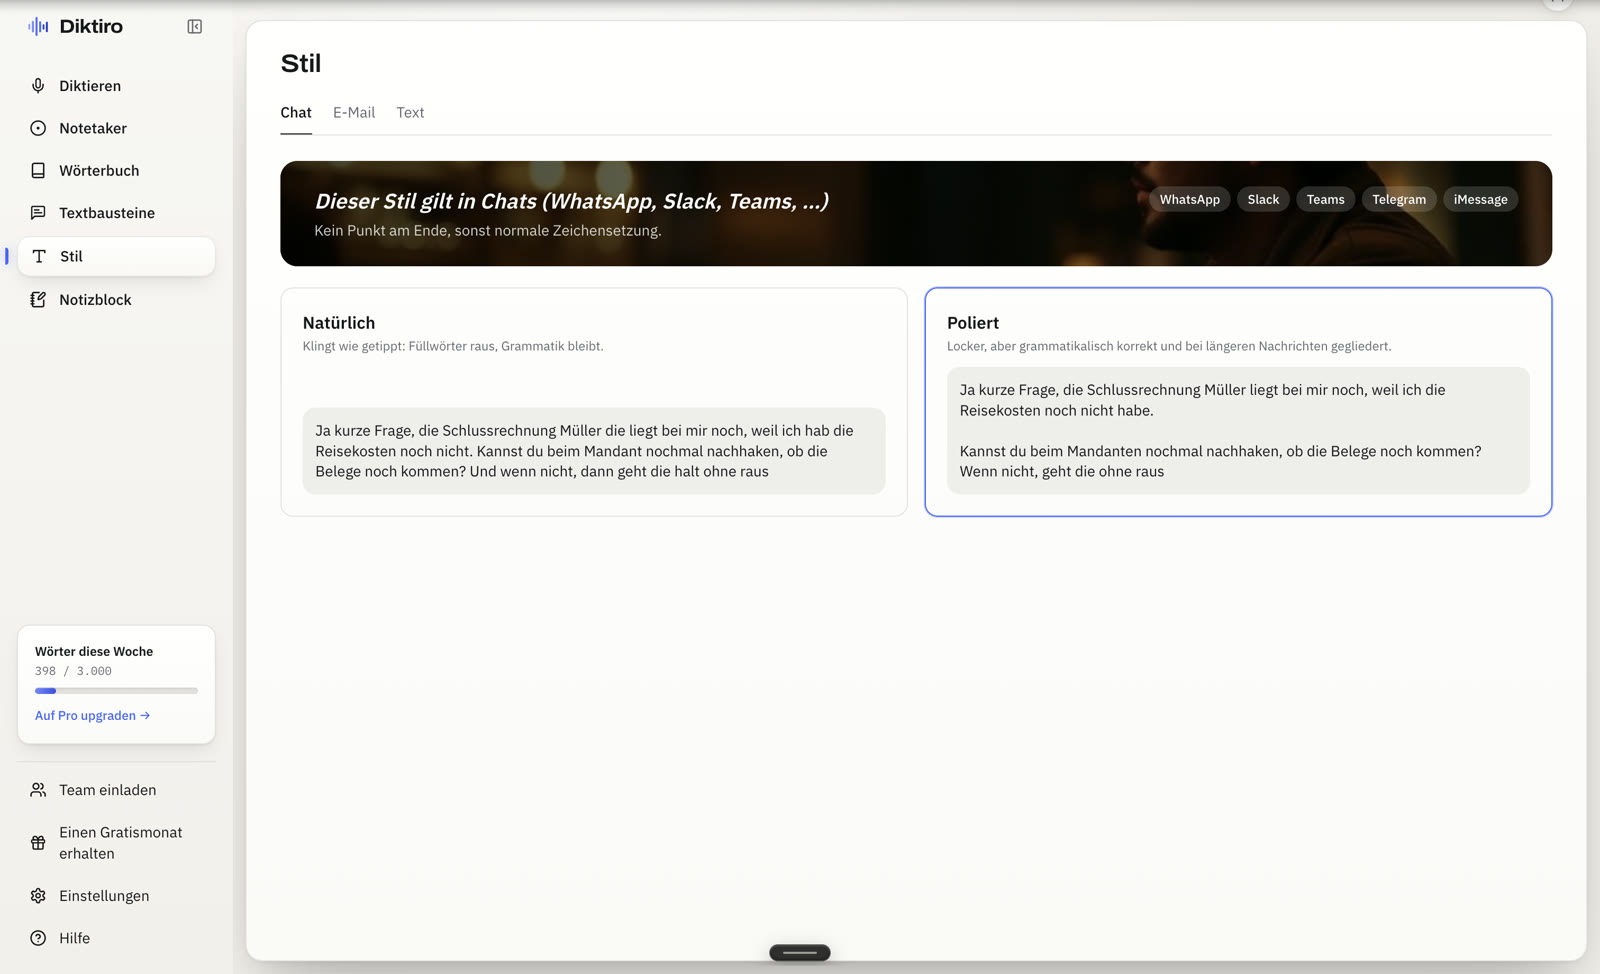
Task: Click the Auf Pro upgraden link
Action: pos(93,716)
